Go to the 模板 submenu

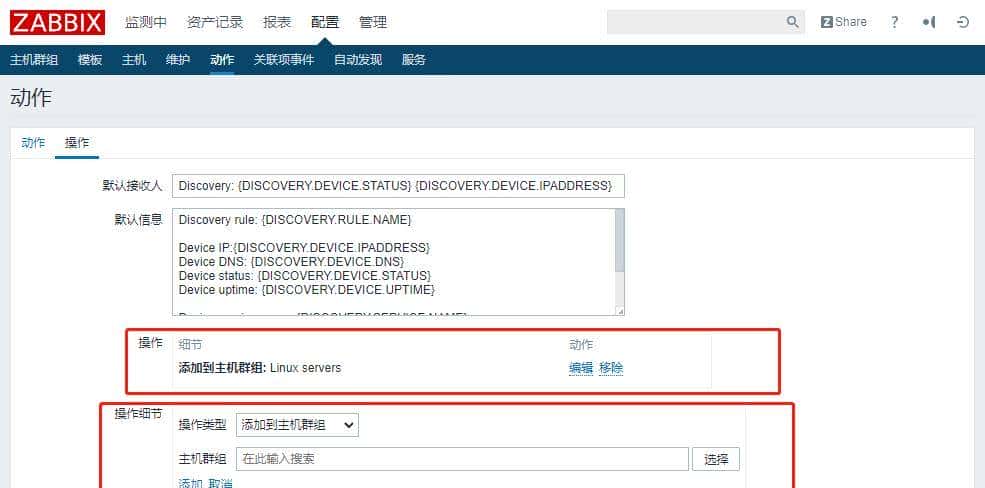click(90, 60)
